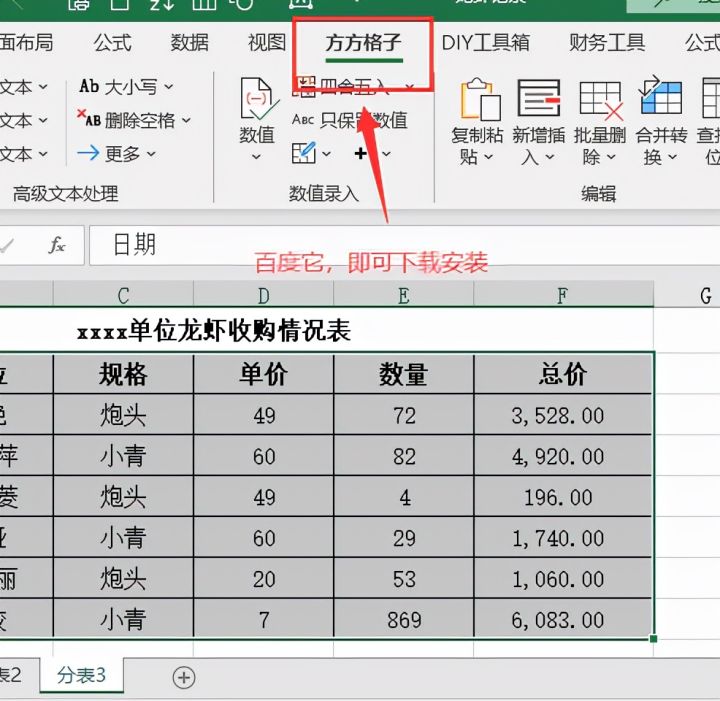Add a new sheet with plus button
Screen dimensions: 720x701
click(x=184, y=677)
